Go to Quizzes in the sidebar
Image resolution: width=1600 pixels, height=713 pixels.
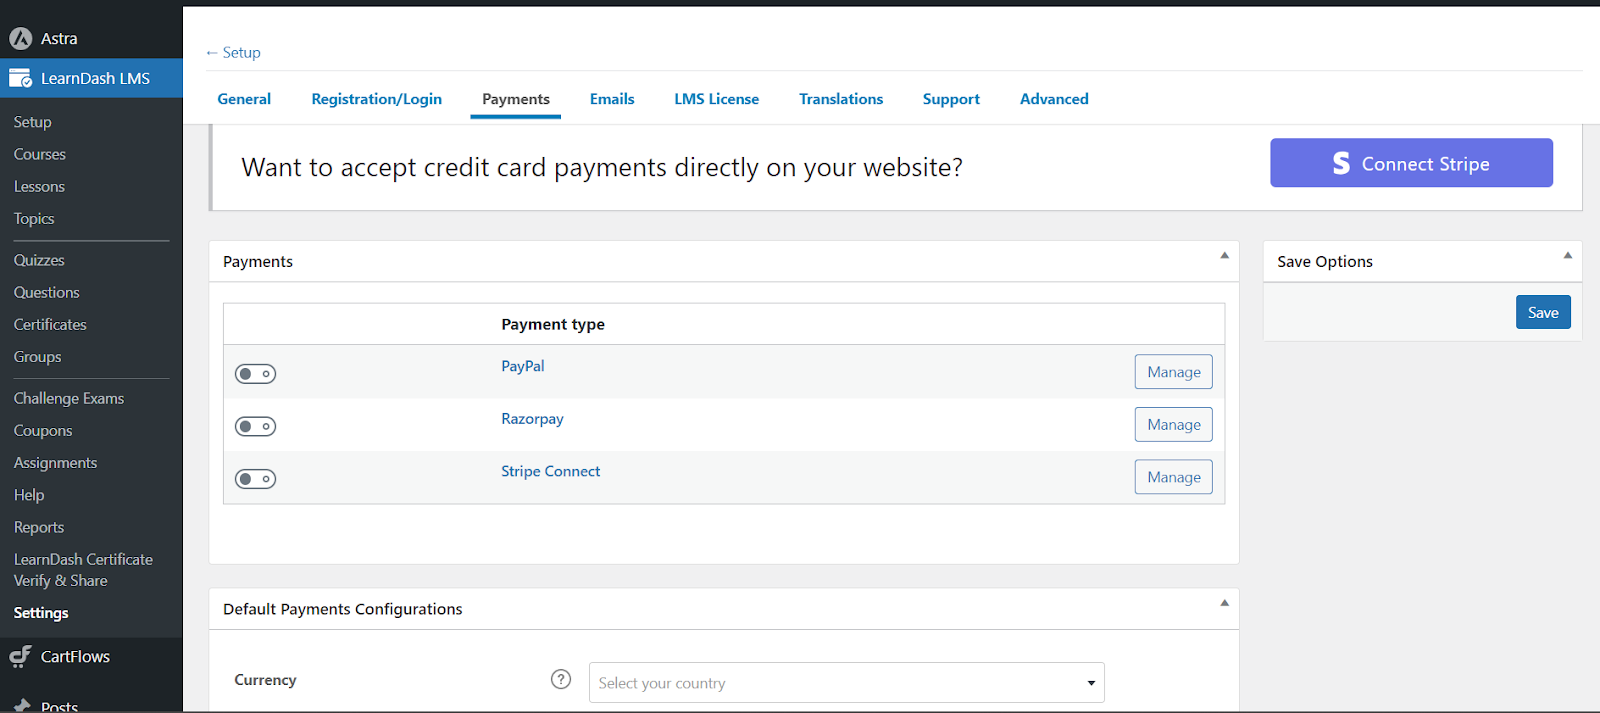[x=39, y=260]
